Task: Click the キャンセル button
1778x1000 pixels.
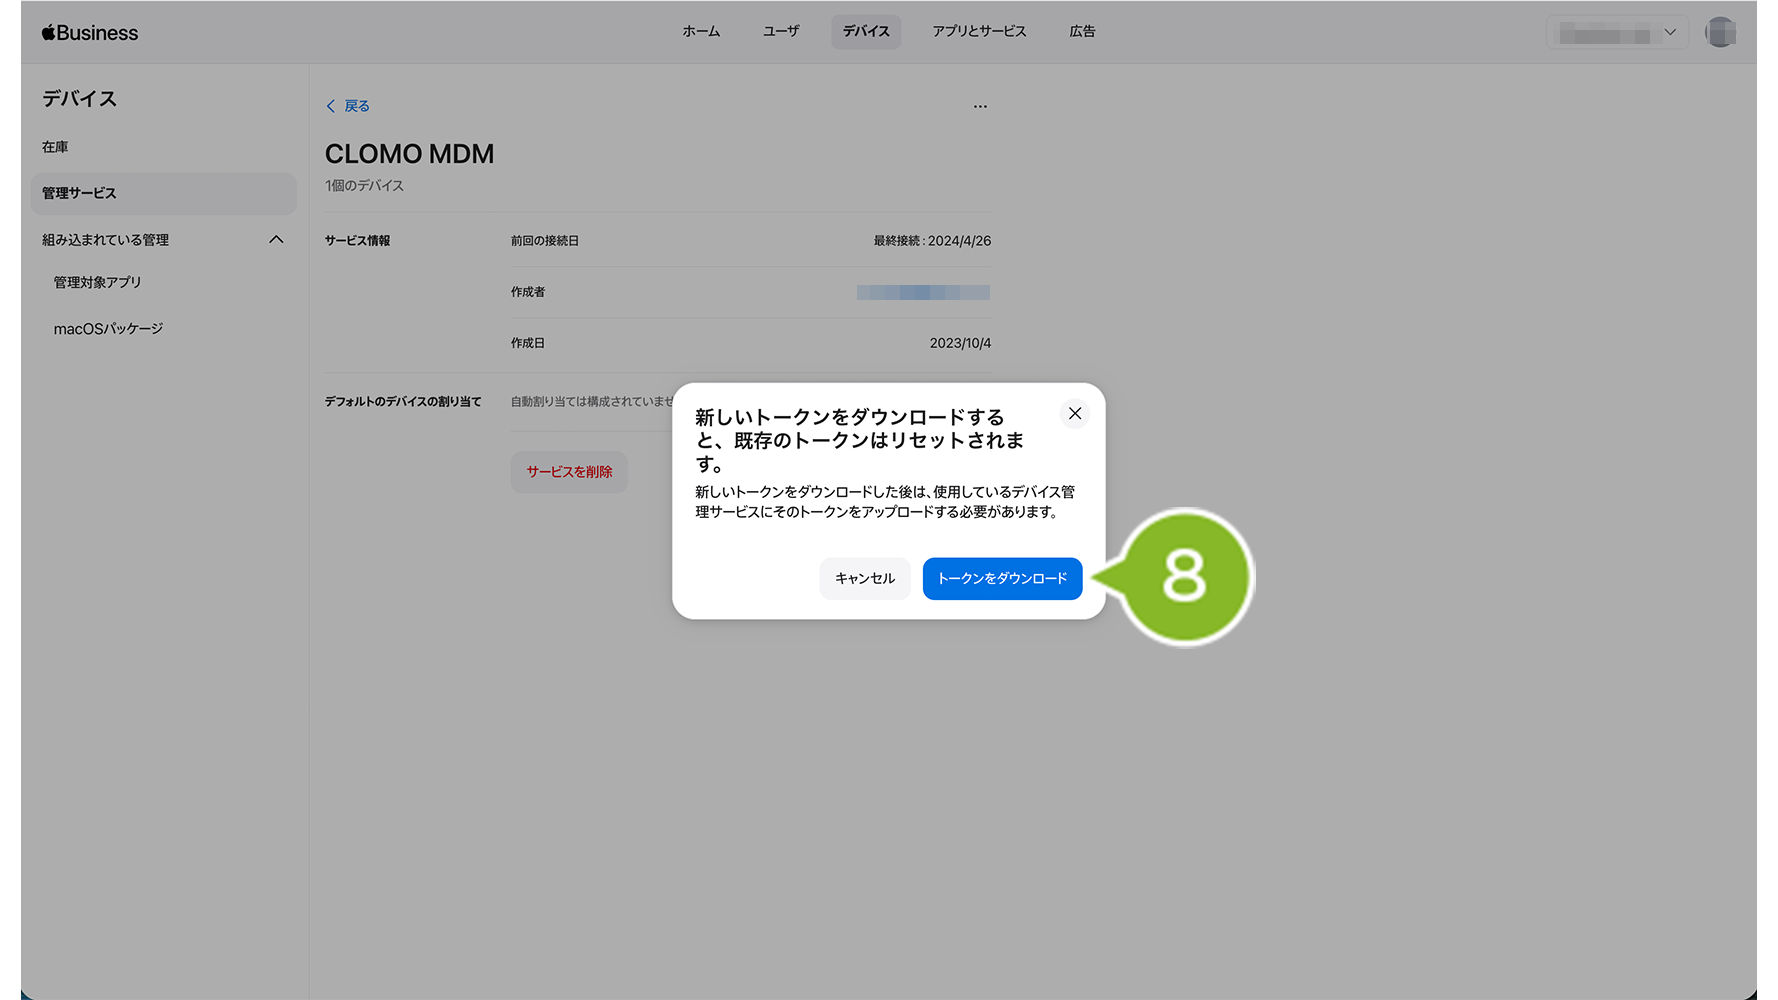Action: (865, 579)
